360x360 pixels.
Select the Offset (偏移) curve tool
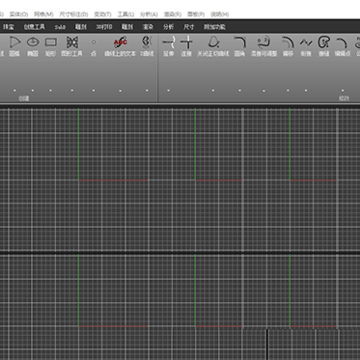point(288,46)
